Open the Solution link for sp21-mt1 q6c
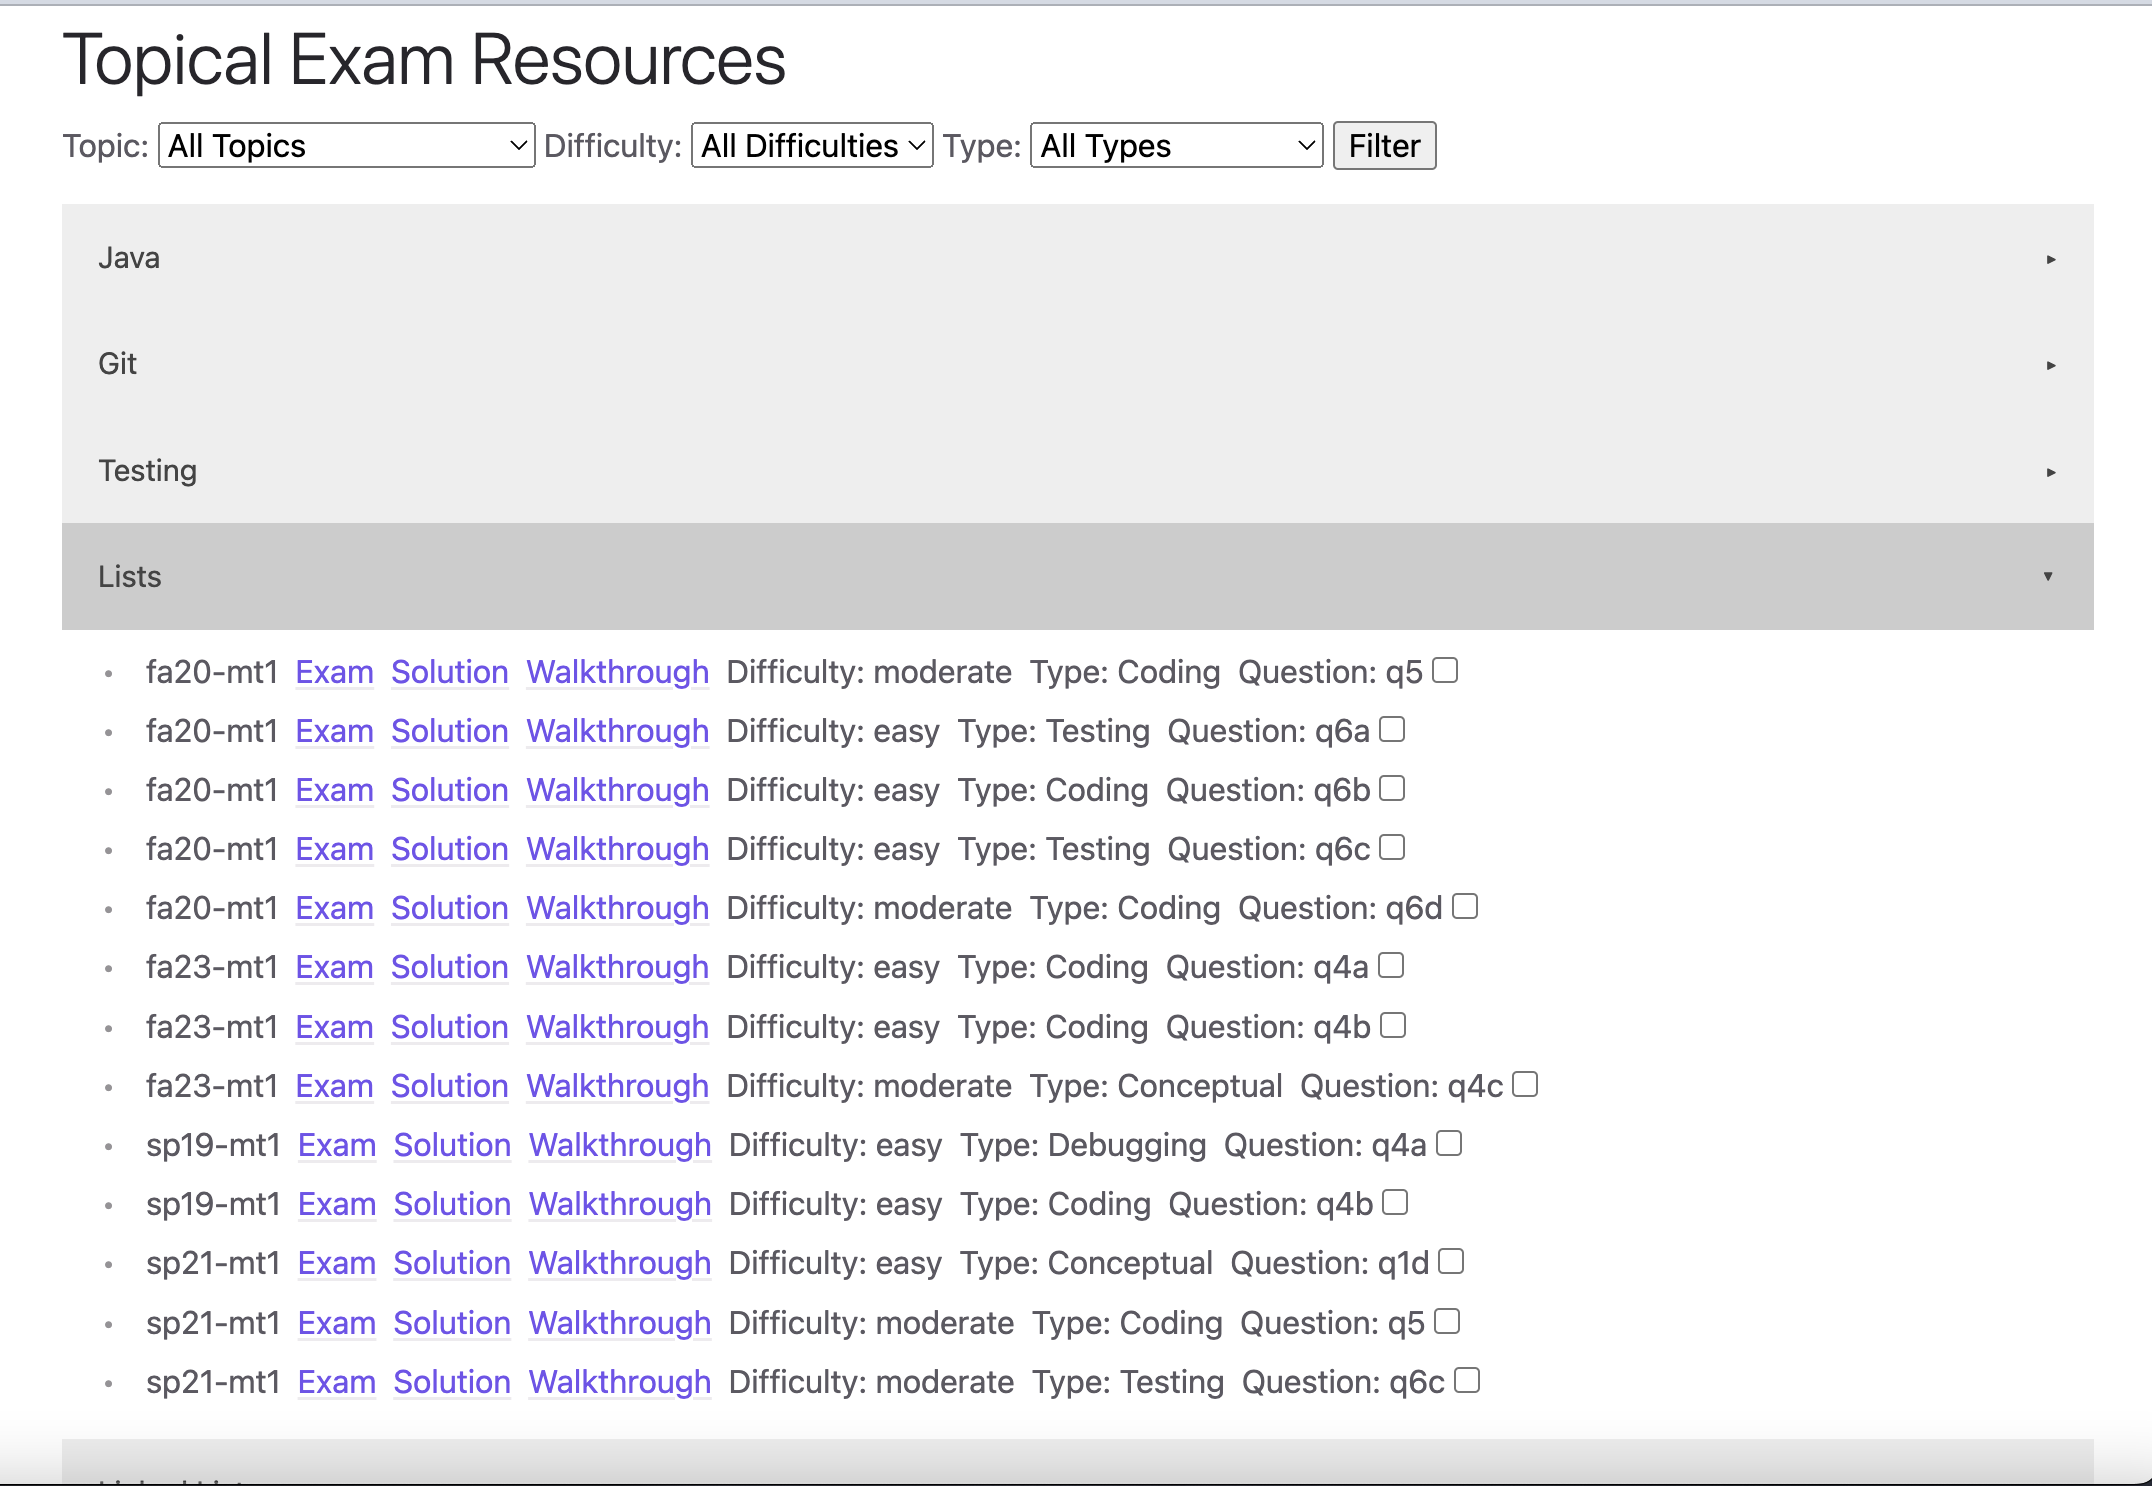This screenshot has width=2152, height=1486. click(452, 1381)
